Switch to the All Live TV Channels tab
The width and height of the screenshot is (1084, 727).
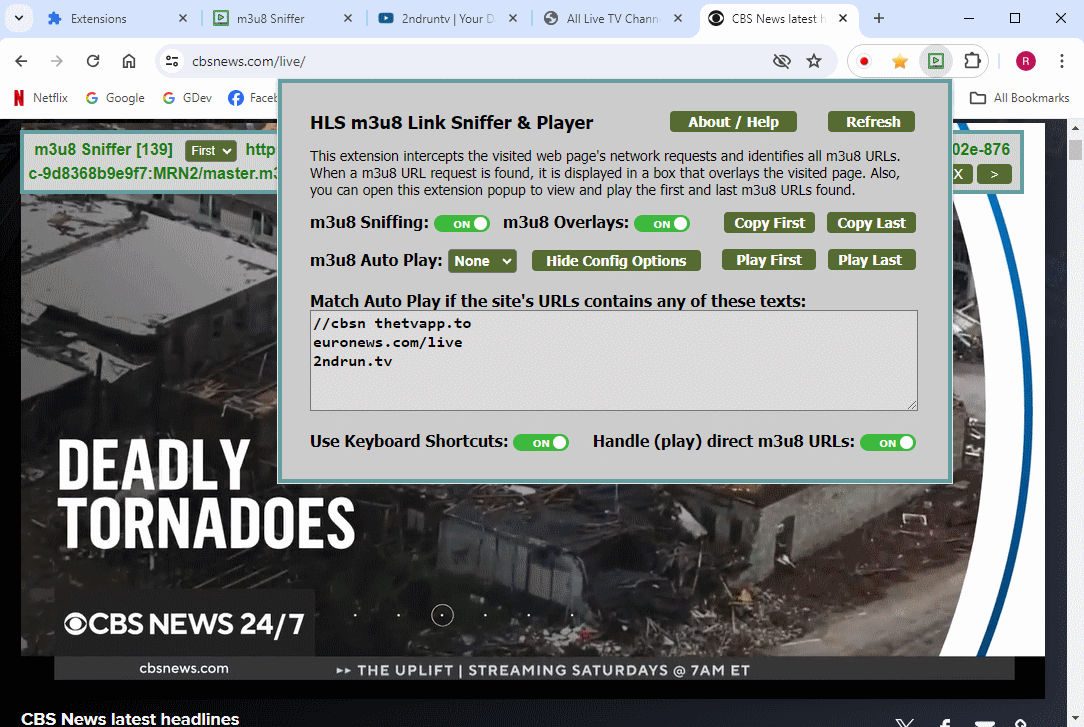click(613, 19)
